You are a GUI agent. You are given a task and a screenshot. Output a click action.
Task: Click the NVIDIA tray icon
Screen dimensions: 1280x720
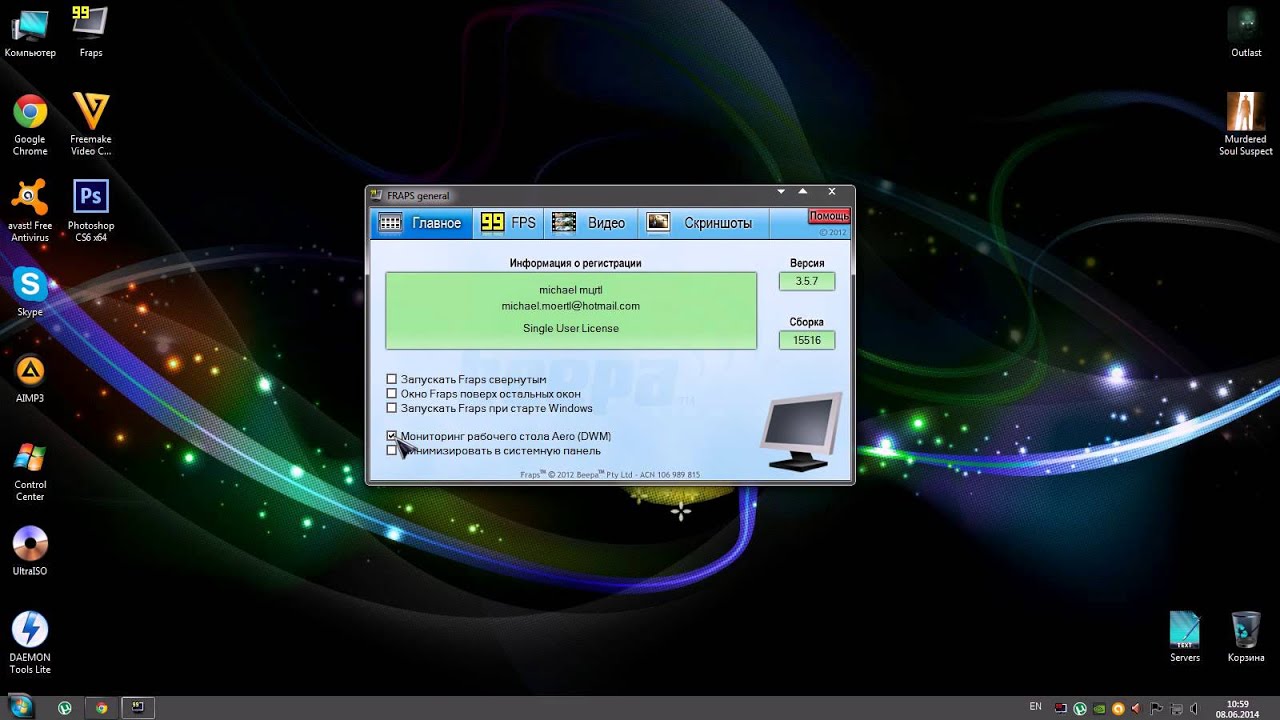point(1100,709)
